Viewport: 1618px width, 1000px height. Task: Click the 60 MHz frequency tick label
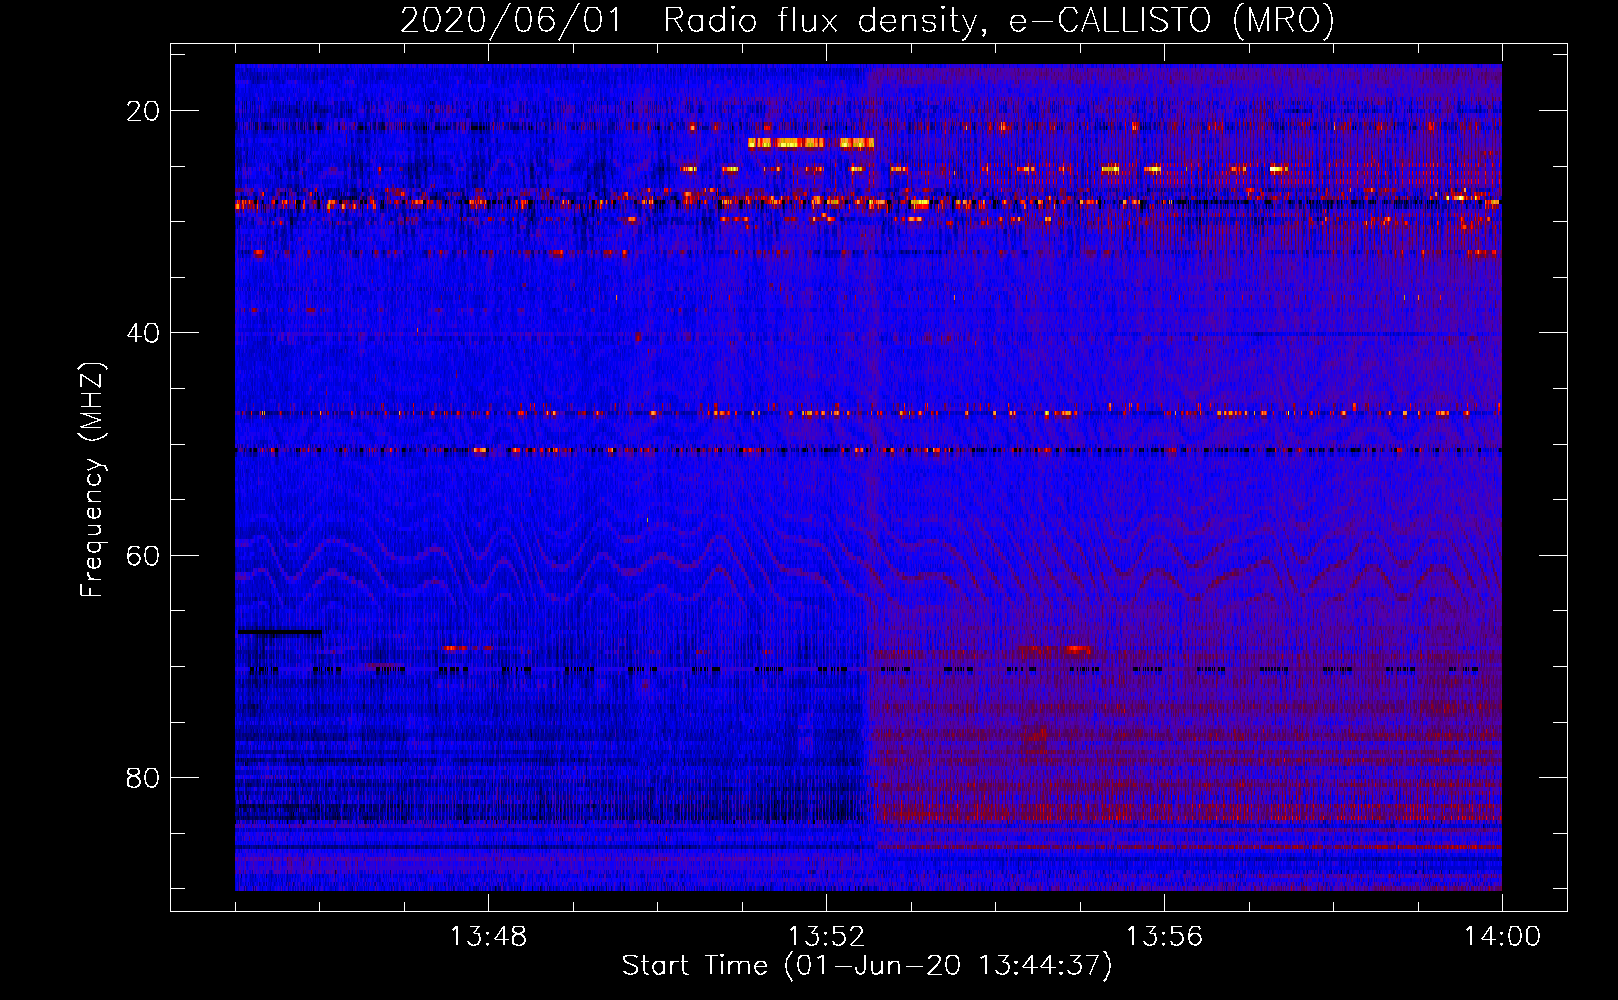click(x=143, y=555)
